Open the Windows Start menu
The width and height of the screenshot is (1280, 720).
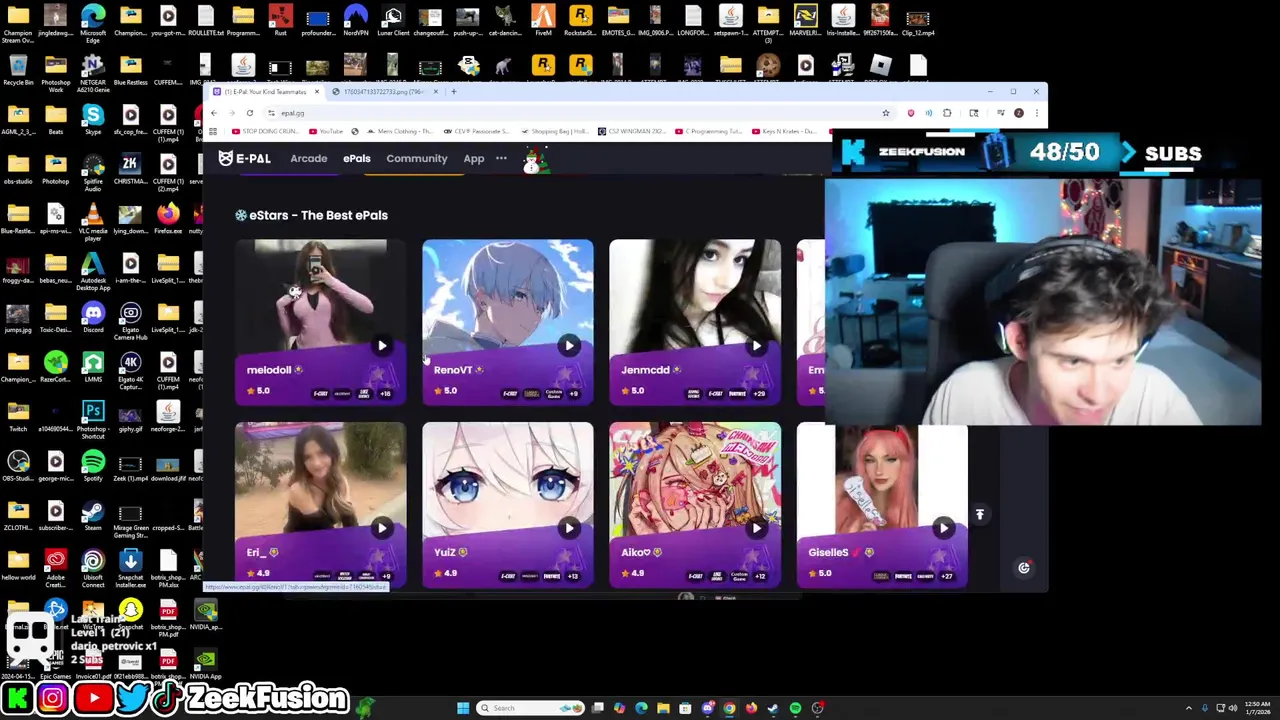tap(463, 708)
